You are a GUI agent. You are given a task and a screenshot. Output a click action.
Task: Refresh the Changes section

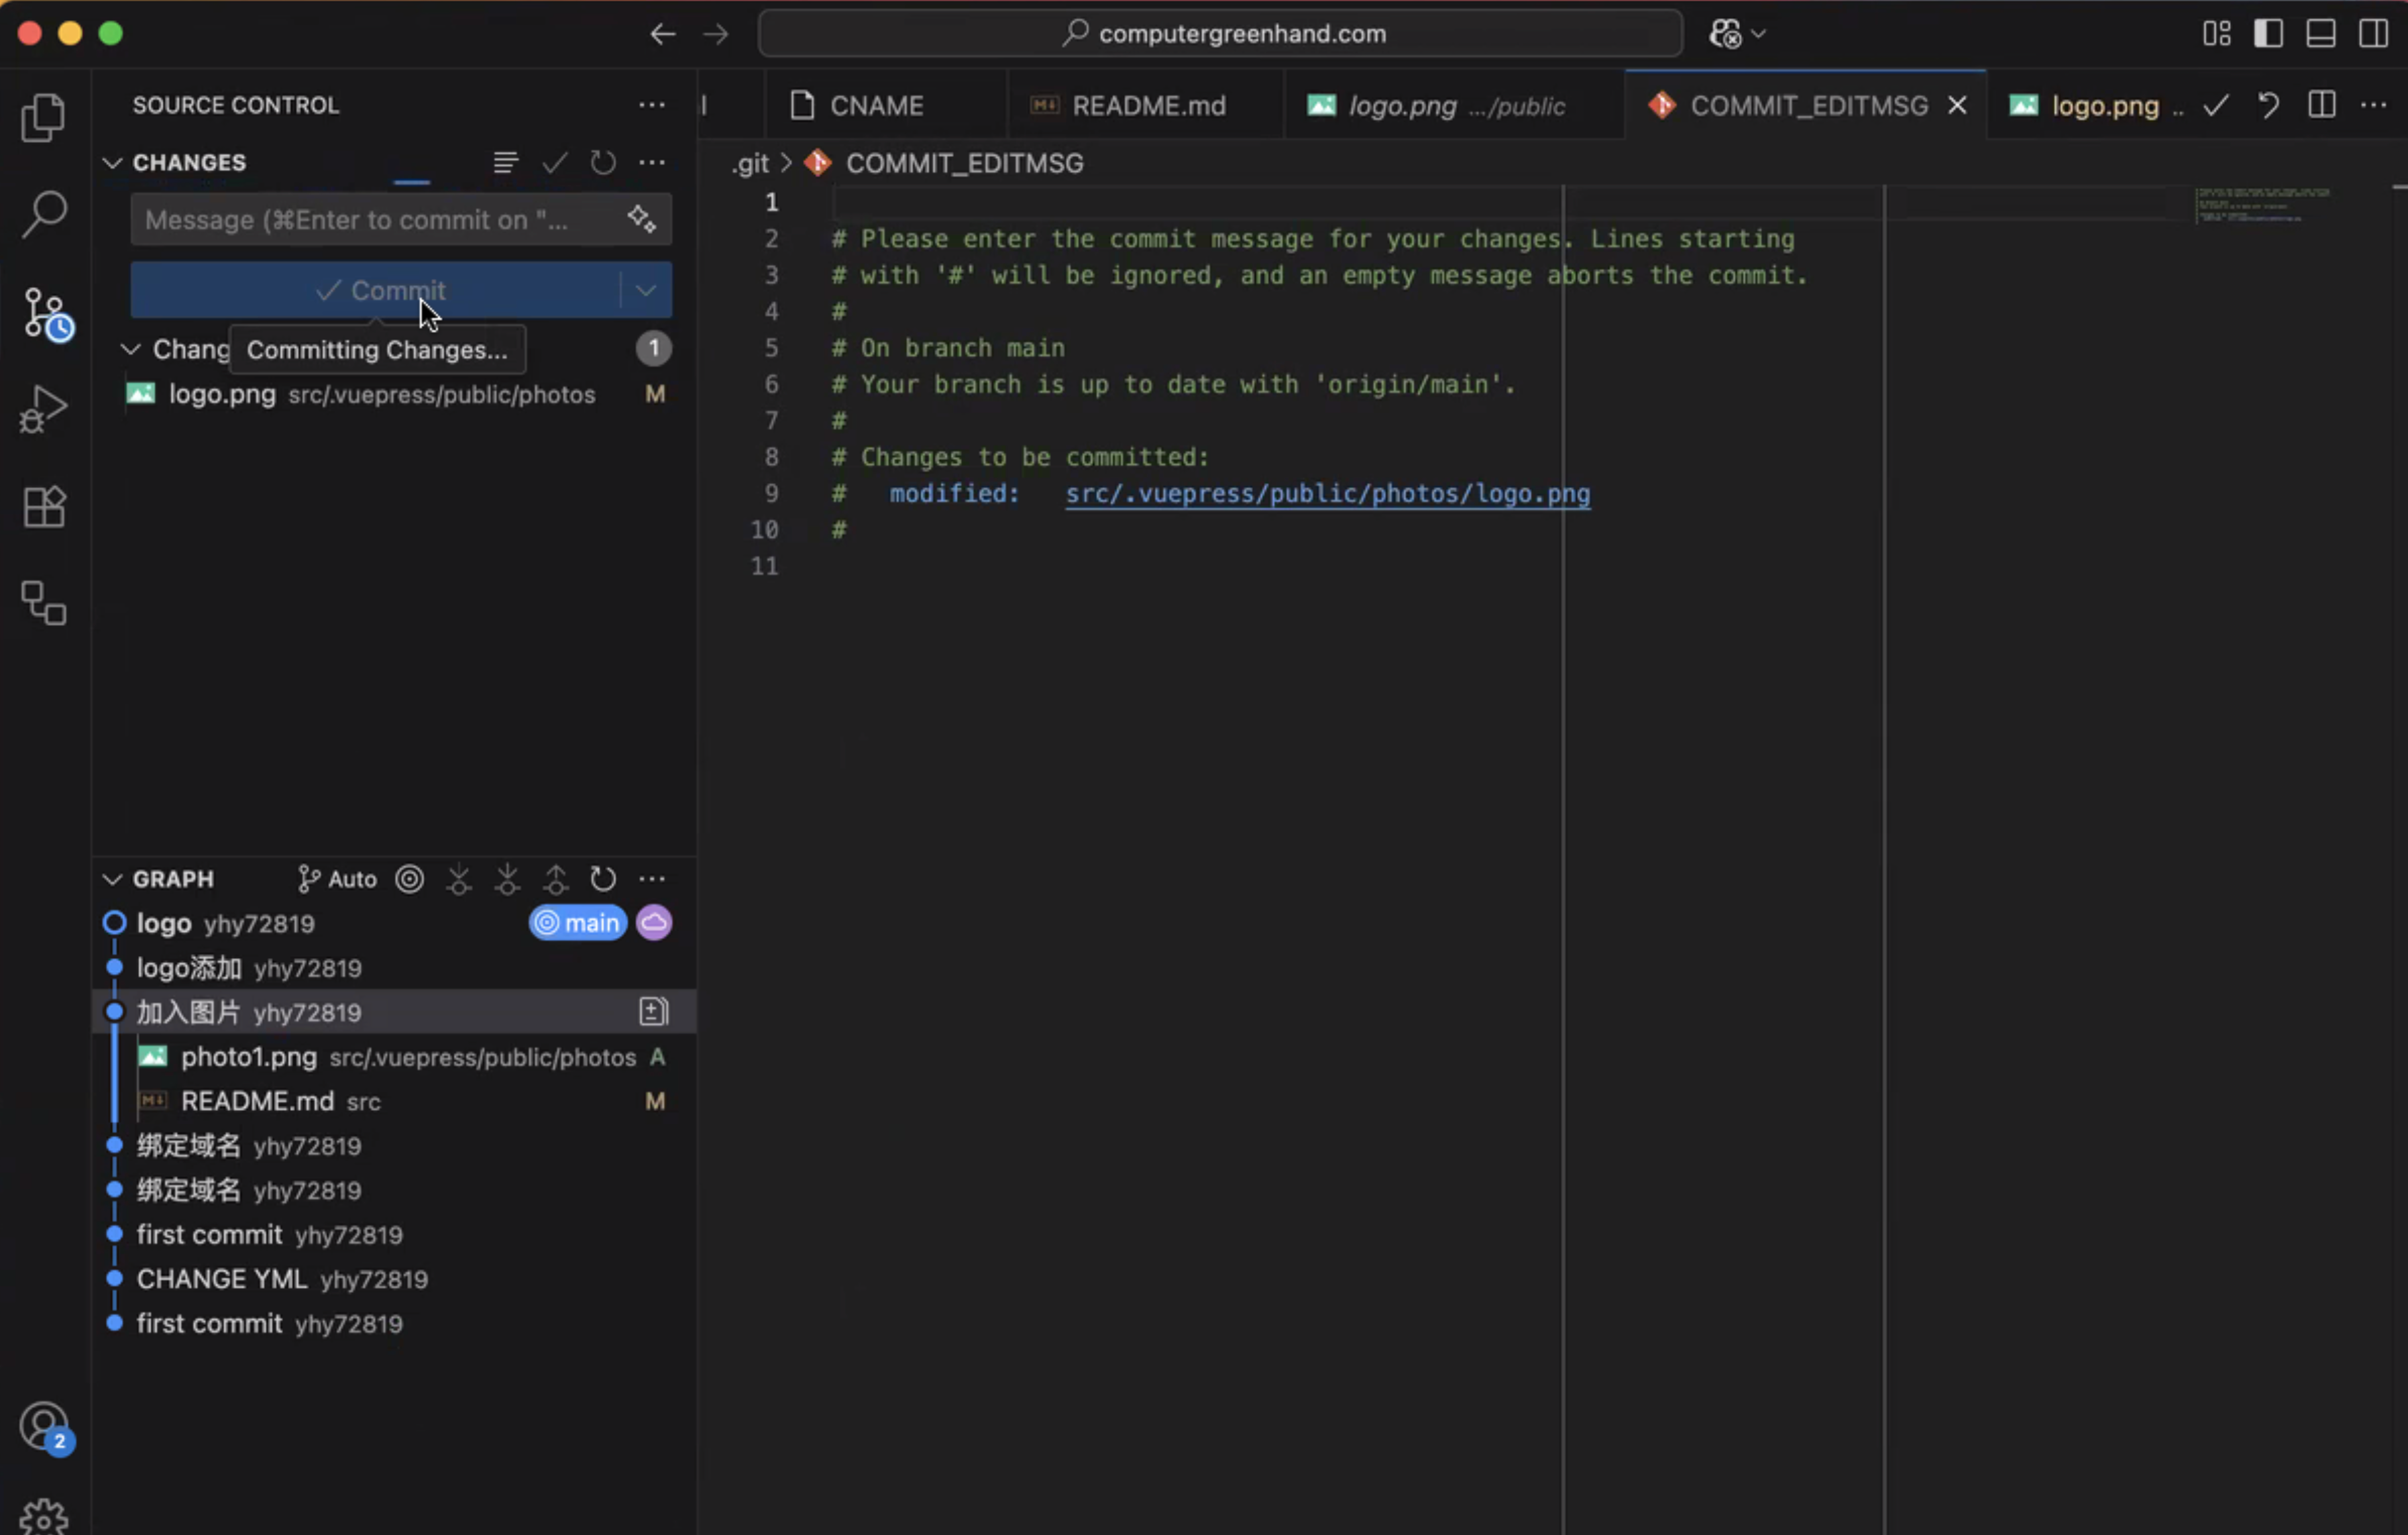pyautogui.click(x=603, y=162)
